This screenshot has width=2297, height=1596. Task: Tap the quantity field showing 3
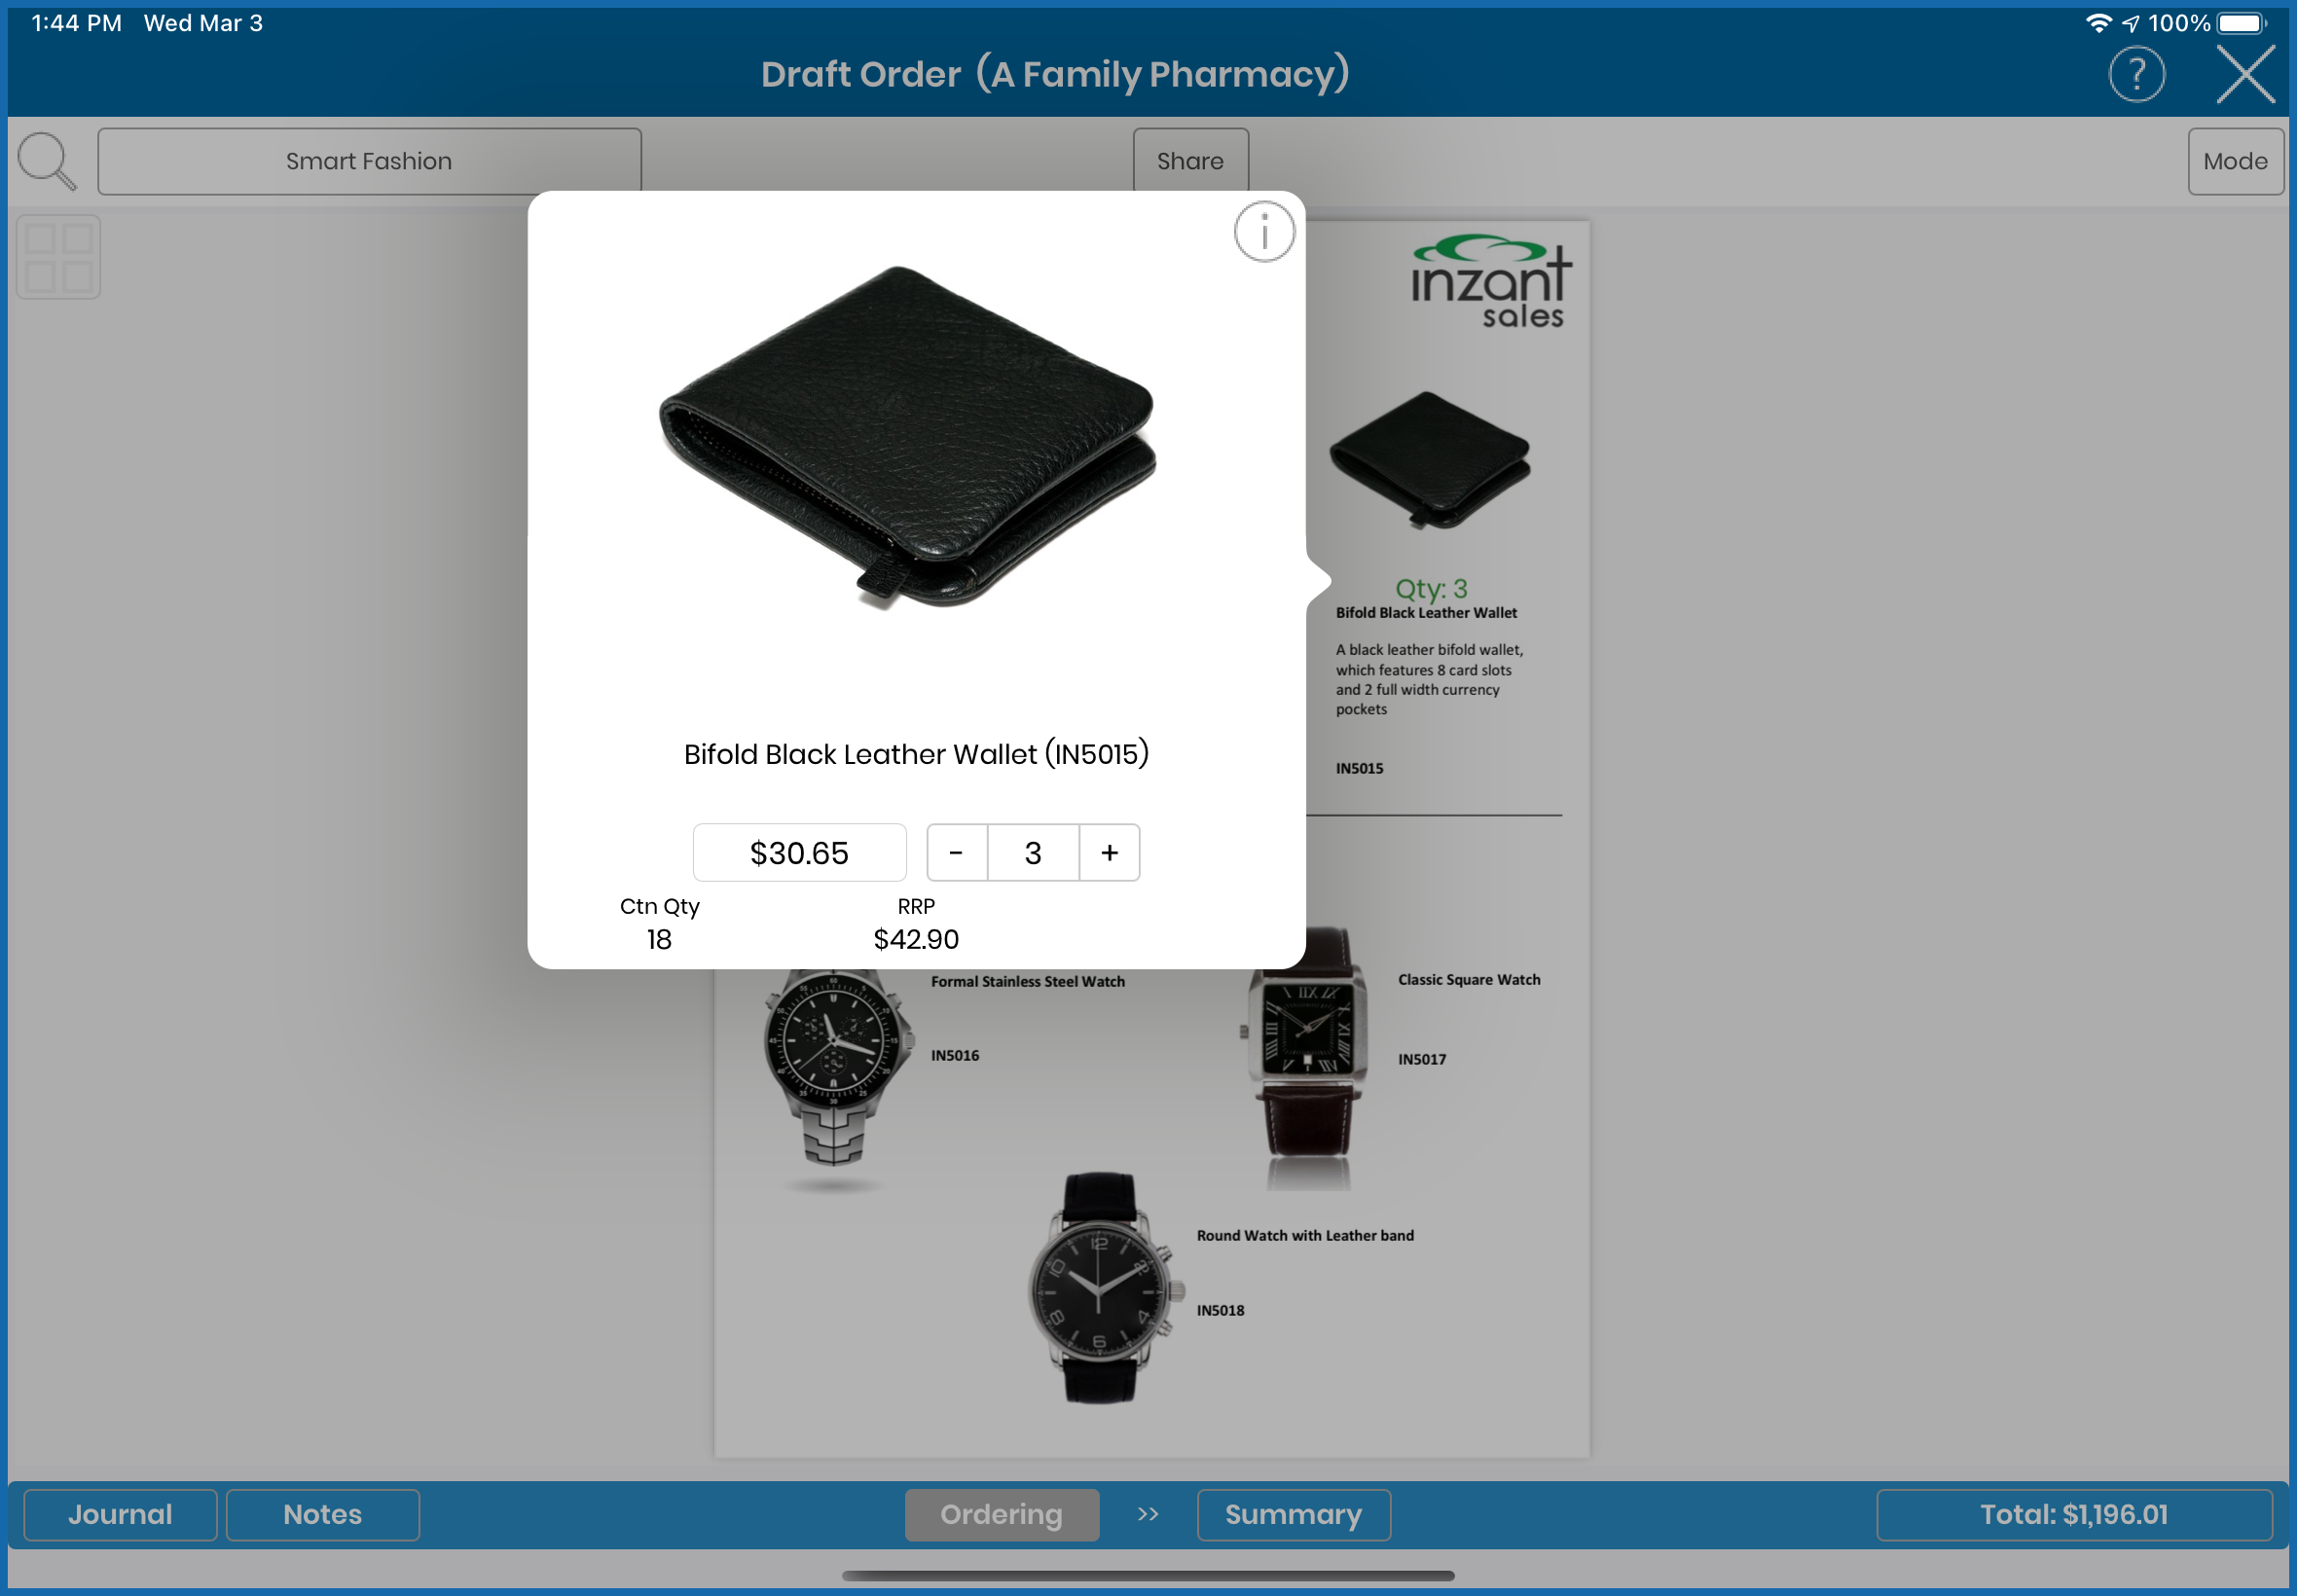click(x=1033, y=853)
